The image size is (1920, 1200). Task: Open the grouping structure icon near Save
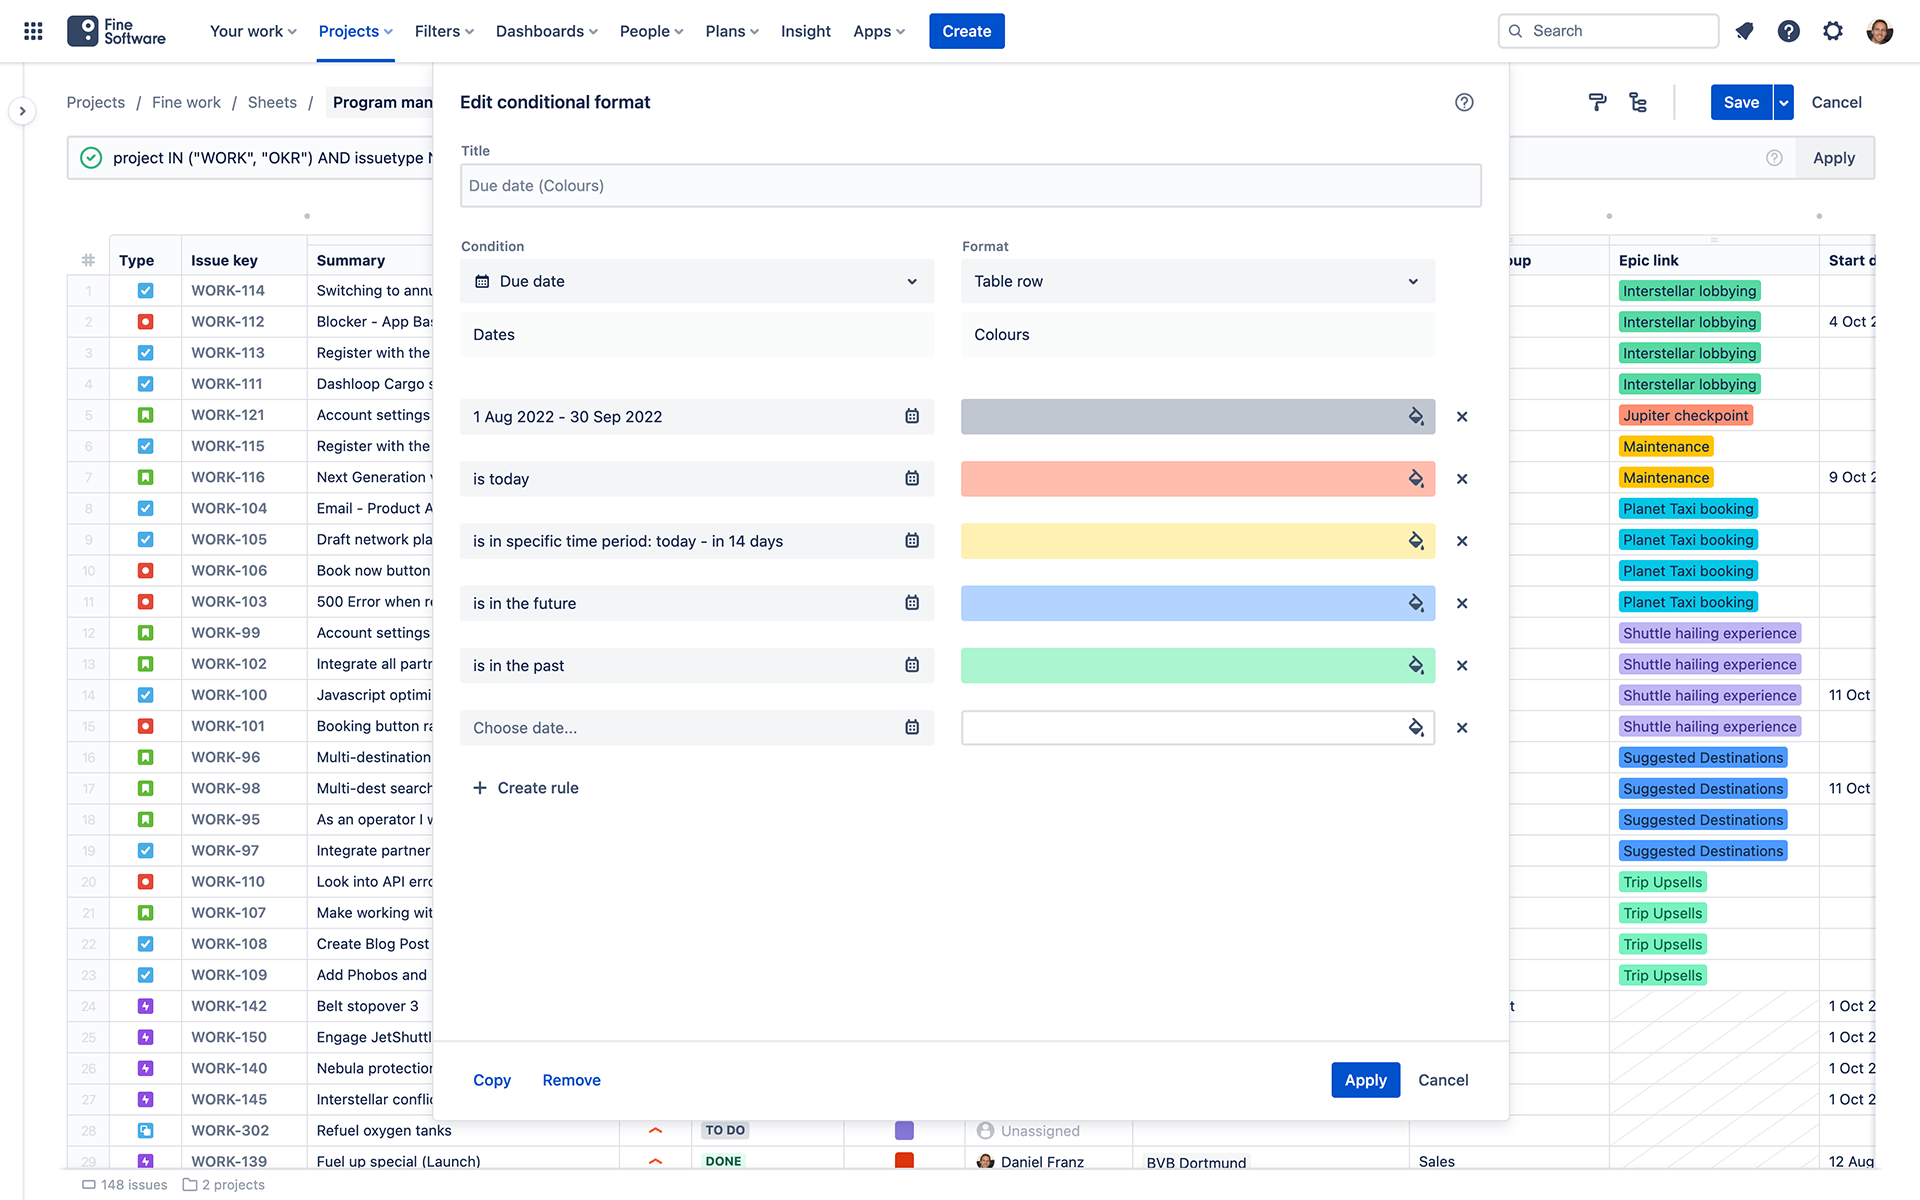(1638, 102)
